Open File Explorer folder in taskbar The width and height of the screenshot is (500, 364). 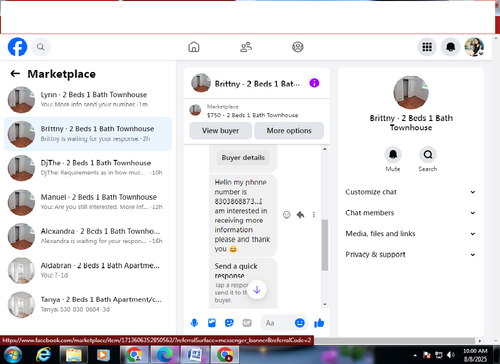(x=74, y=355)
